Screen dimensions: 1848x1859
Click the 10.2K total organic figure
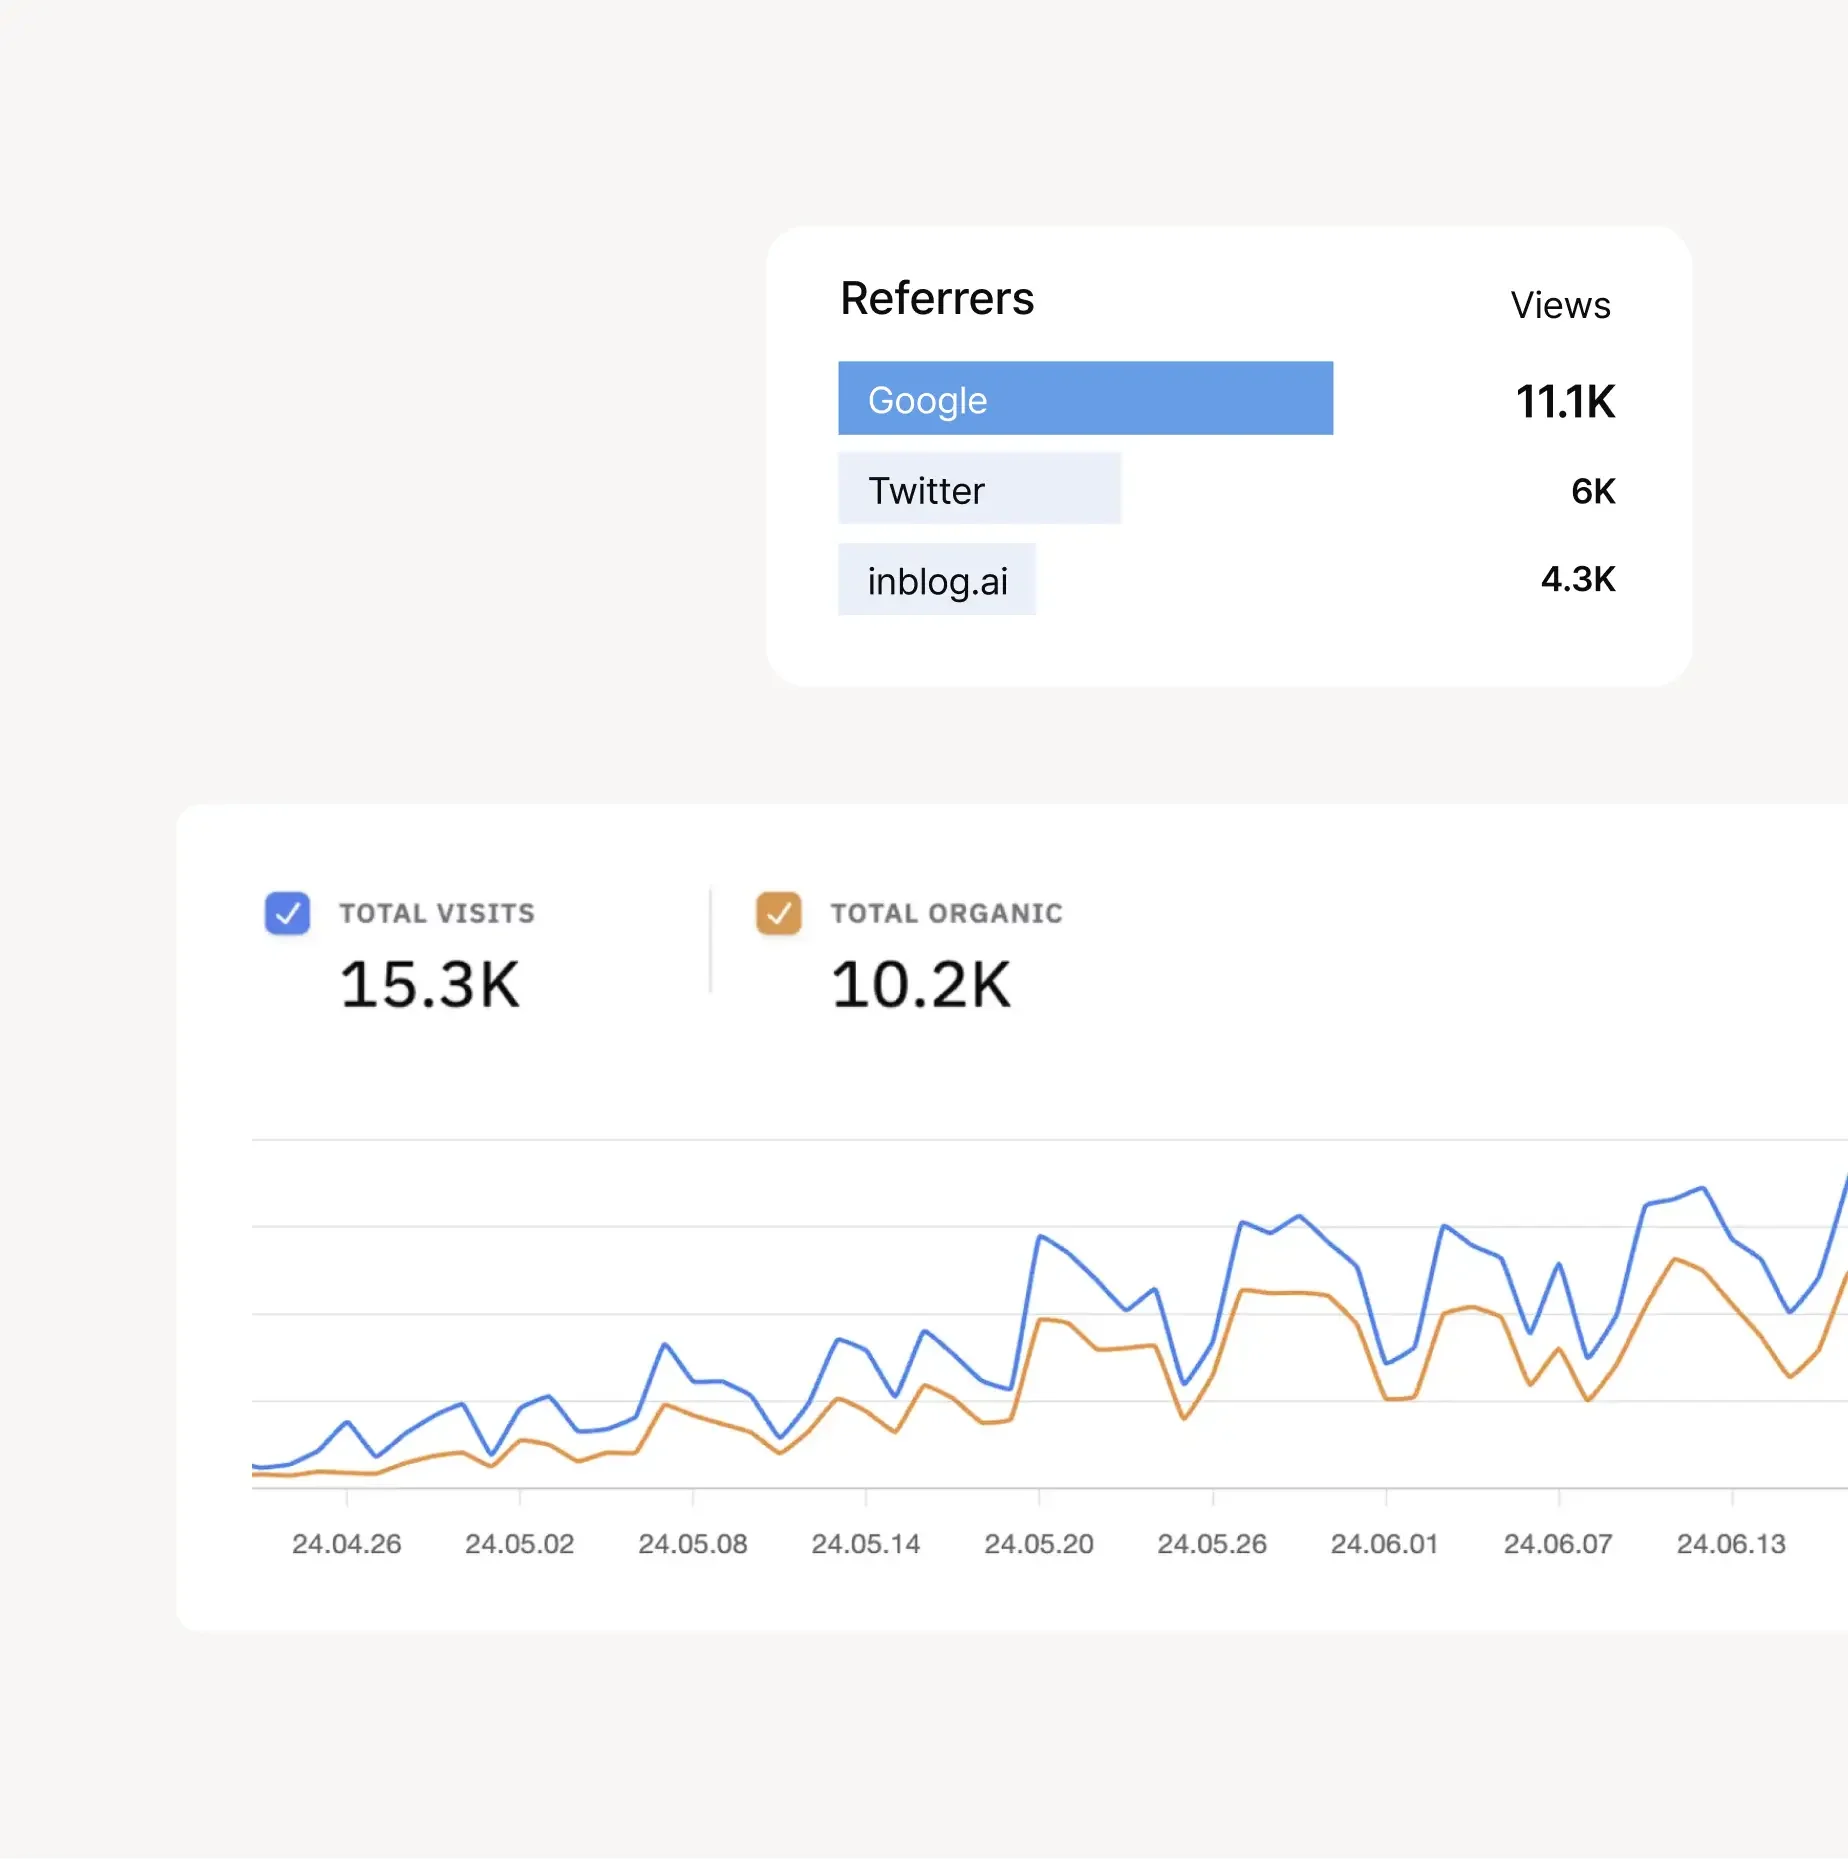pyautogui.click(x=921, y=985)
